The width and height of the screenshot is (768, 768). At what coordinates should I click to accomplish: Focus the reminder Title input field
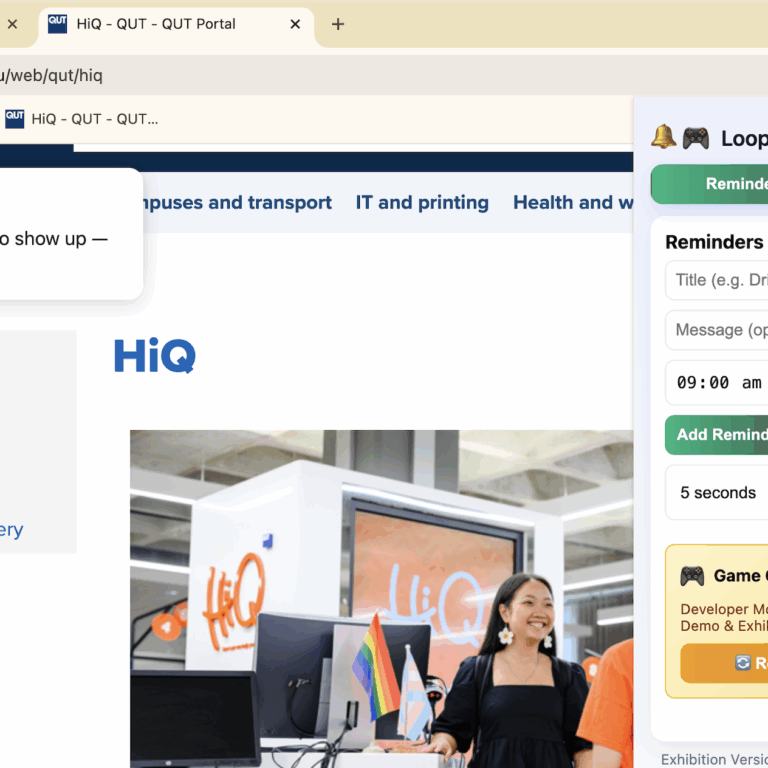coord(718,280)
